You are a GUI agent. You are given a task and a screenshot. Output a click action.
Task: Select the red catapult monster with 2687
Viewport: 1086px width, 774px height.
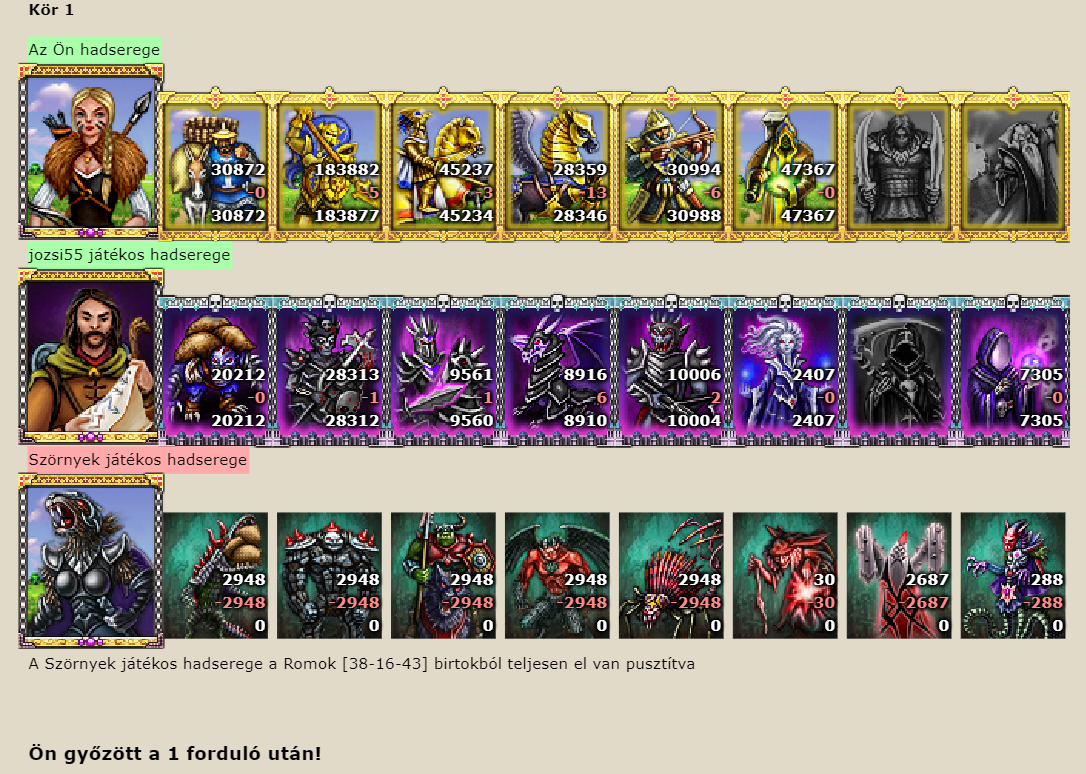tap(899, 575)
